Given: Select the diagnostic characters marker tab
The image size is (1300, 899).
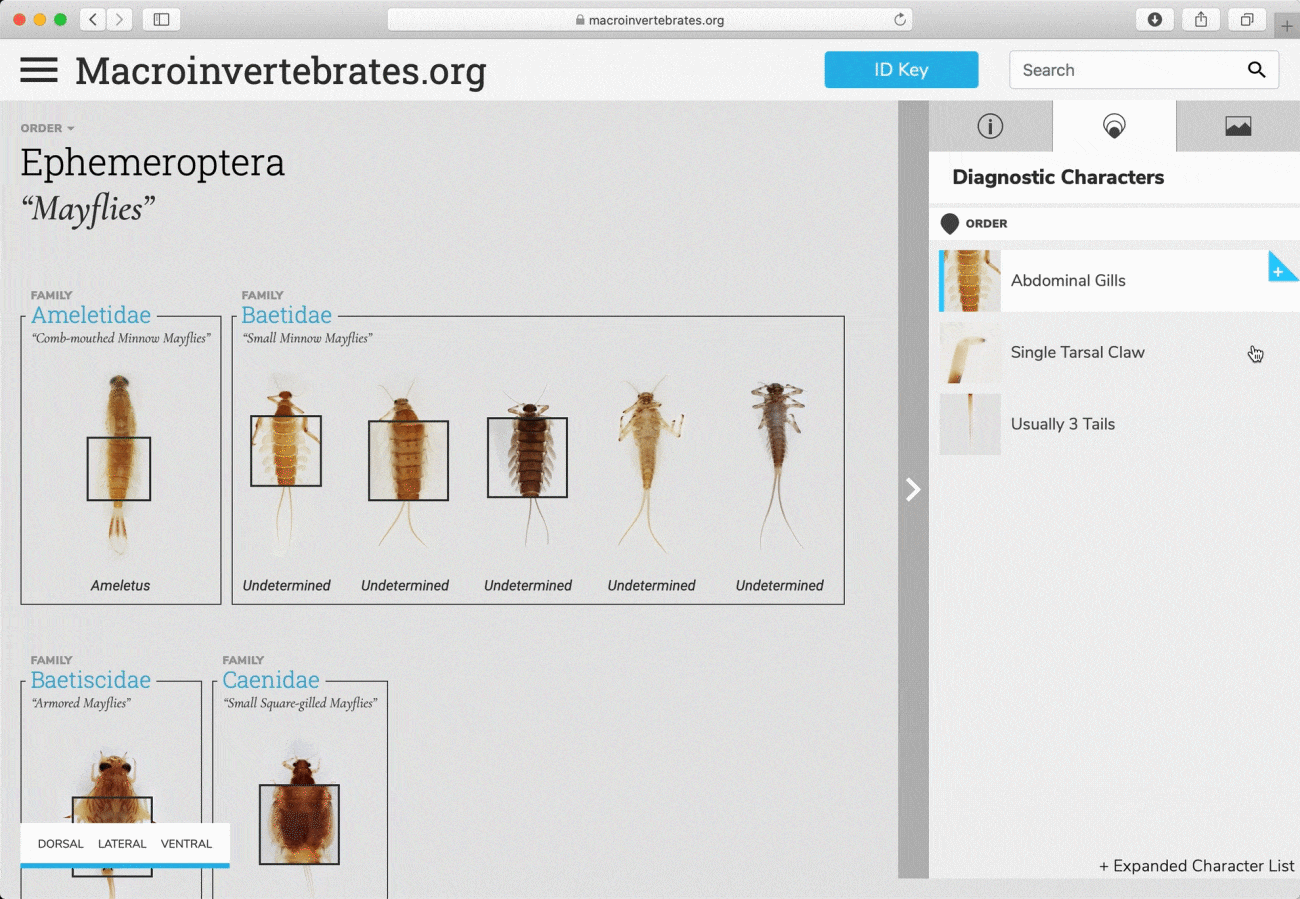Looking at the screenshot, I should tap(1114, 126).
